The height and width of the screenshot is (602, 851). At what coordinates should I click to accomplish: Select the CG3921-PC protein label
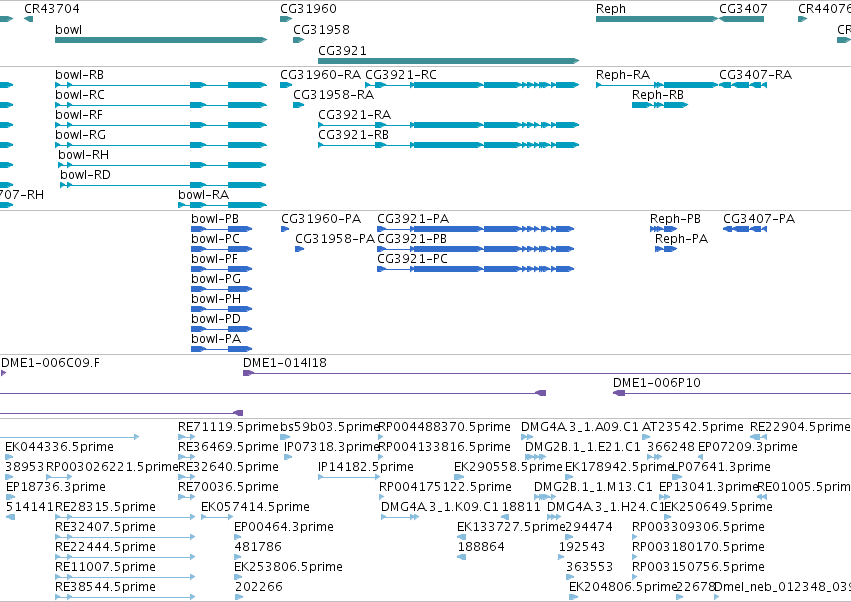[x=412, y=259]
